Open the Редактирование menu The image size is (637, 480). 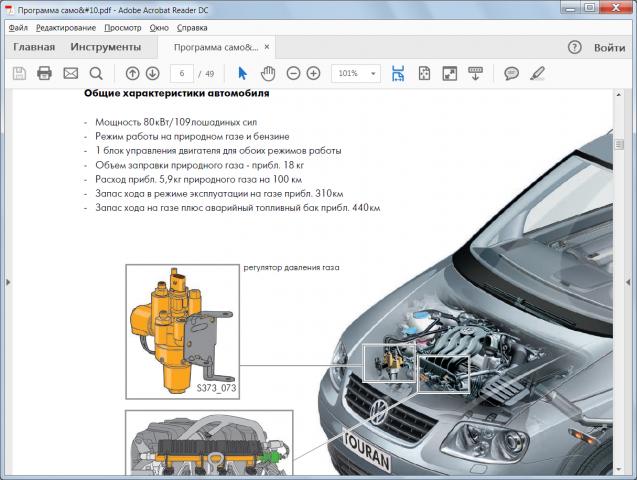click(66, 28)
